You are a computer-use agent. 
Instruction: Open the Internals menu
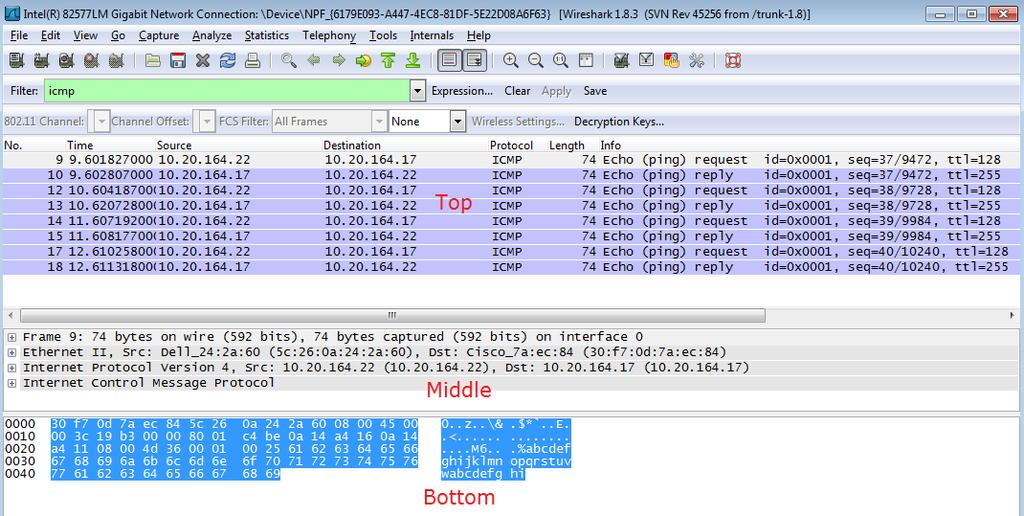point(432,35)
